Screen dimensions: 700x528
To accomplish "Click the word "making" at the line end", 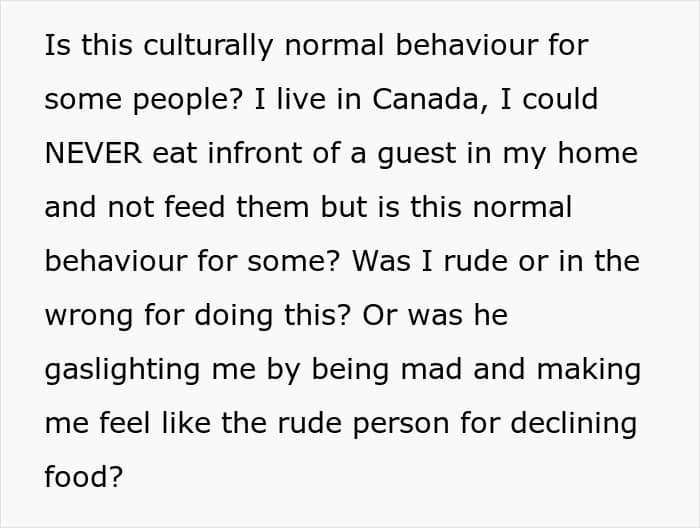I will (x=589, y=370).
